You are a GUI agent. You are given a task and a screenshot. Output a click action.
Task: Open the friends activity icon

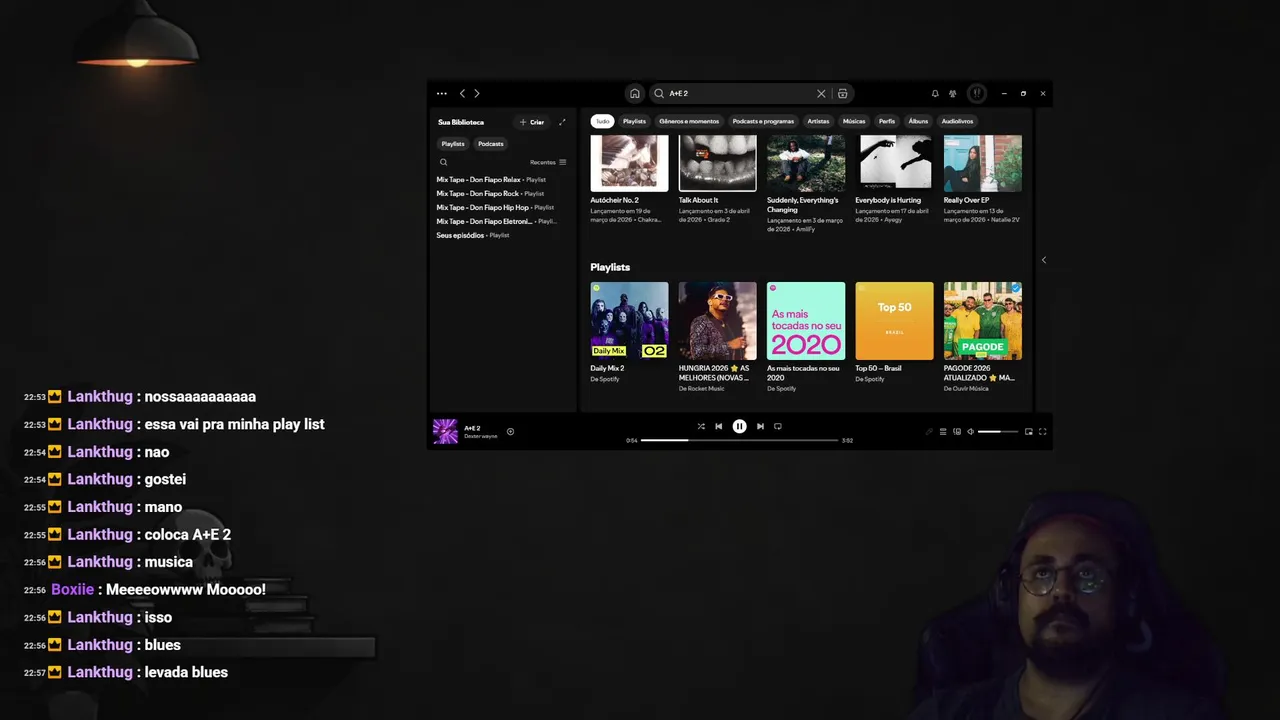pyautogui.click(x=953, y=93)
